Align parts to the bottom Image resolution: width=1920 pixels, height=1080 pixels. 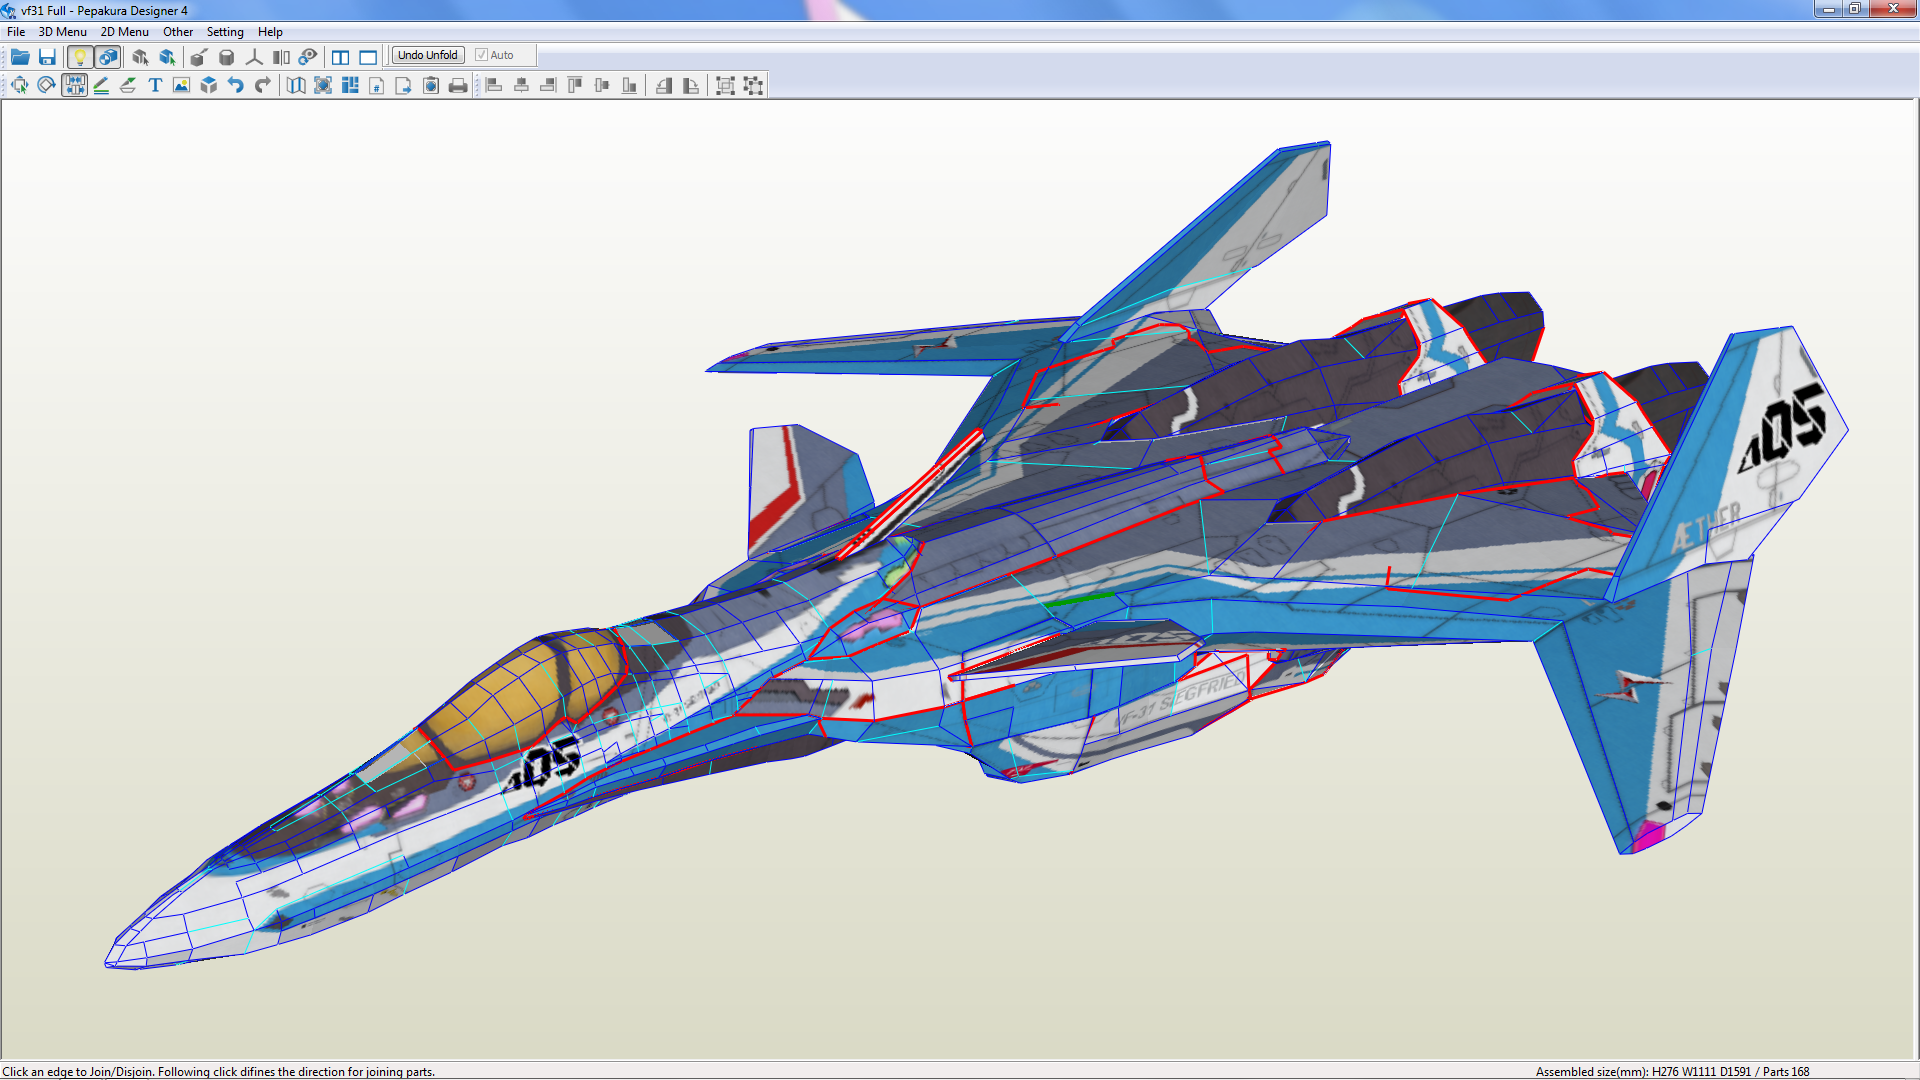tap(629, 85)
